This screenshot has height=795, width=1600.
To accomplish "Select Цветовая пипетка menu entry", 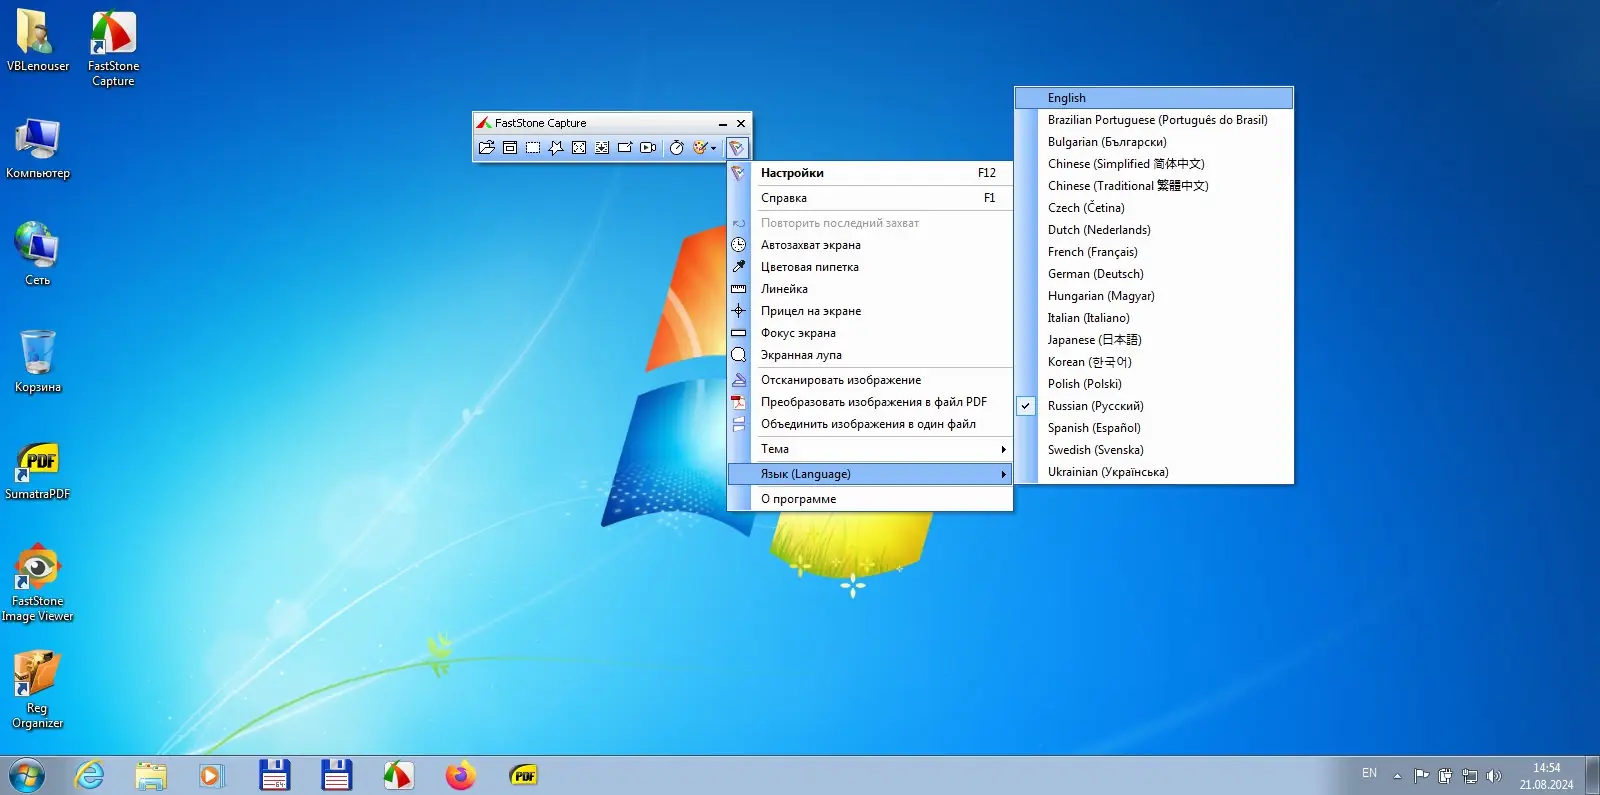I will pos(809,267).
